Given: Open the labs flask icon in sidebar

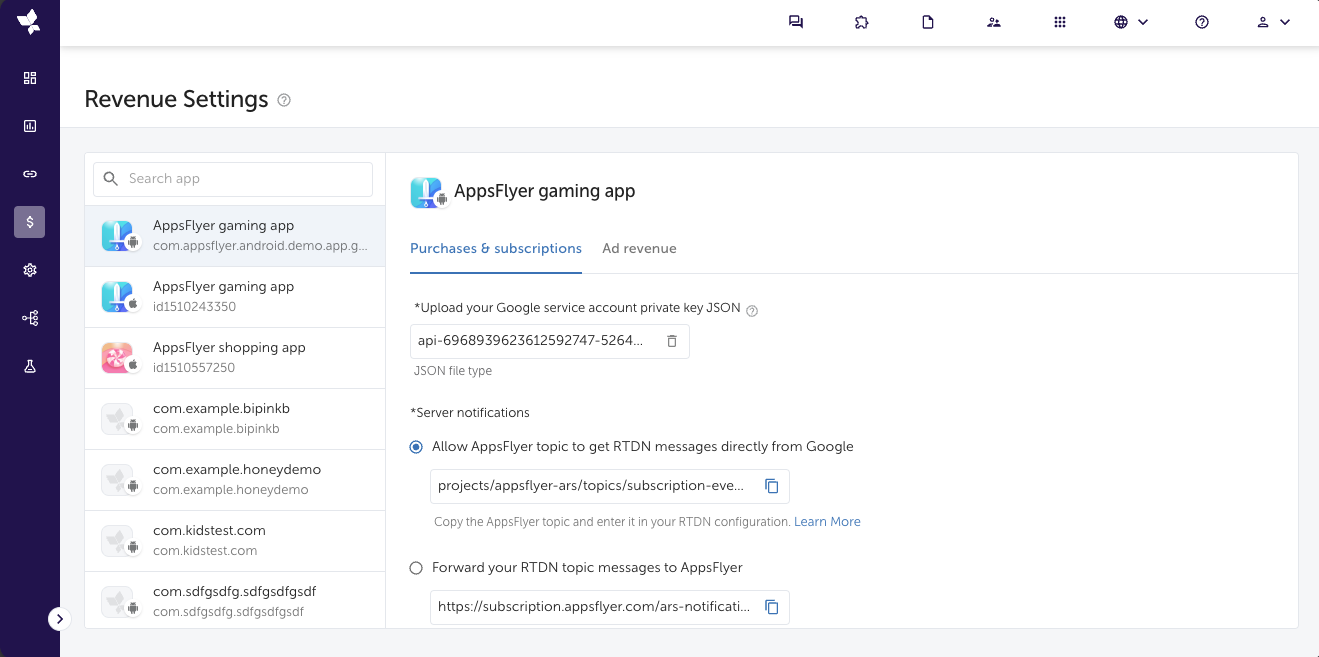Looking at the screenshot, I should point(30,366).
